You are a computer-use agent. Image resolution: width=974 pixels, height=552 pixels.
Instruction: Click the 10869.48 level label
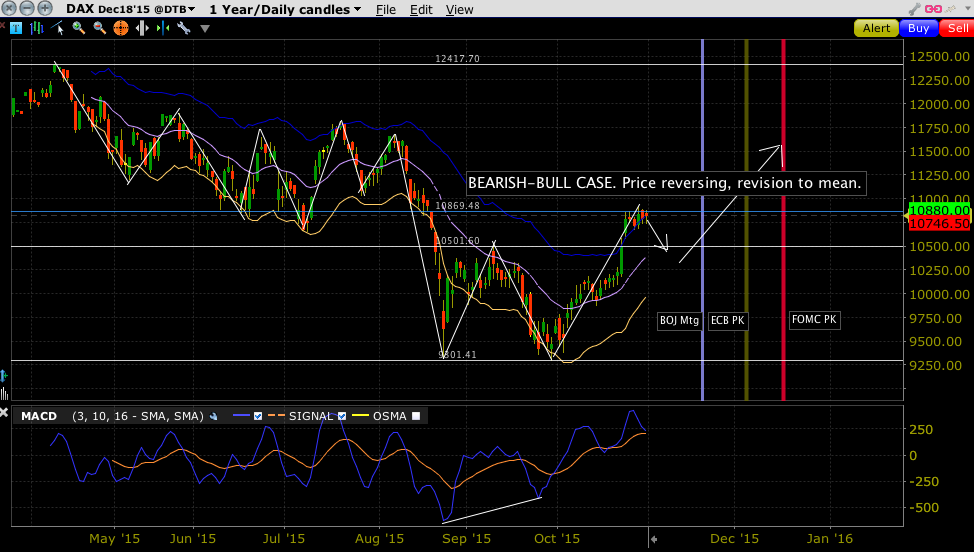pyautogui.click(x=457, y=206)
